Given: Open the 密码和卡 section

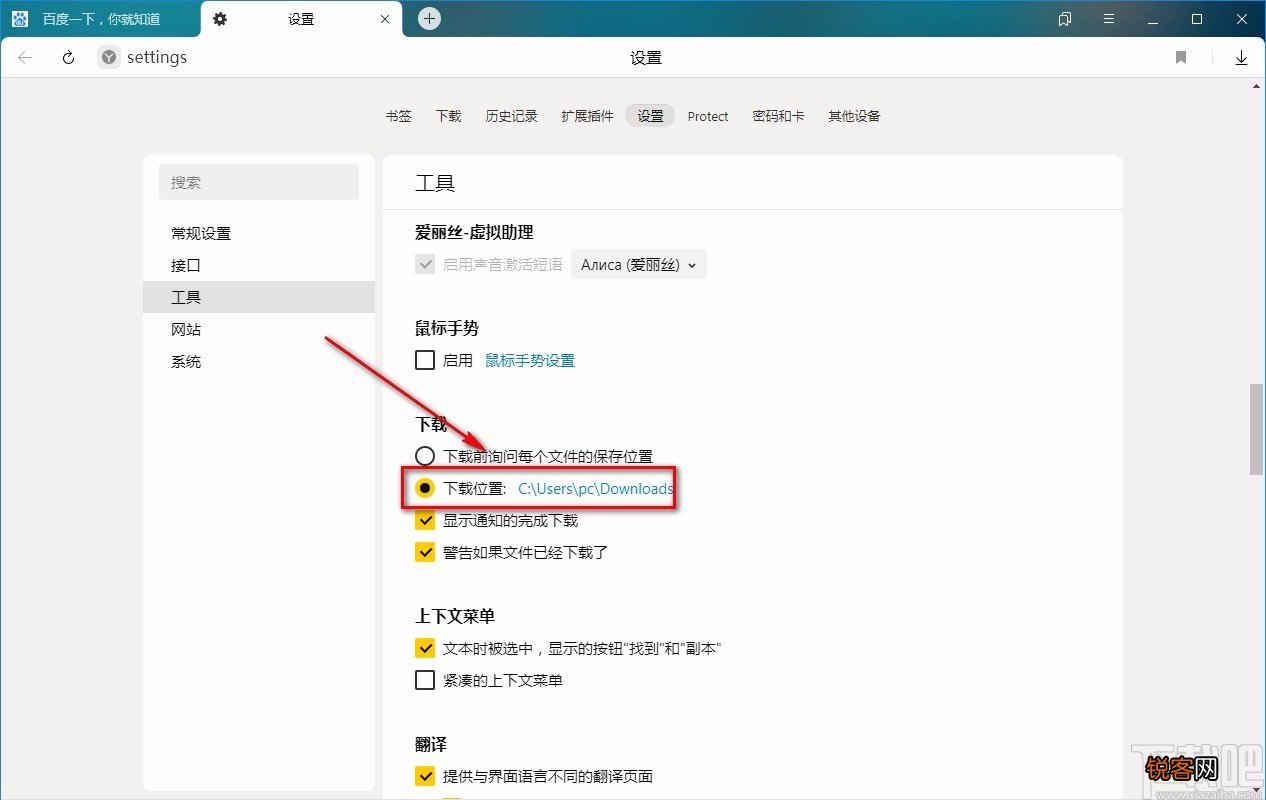Looking at the screenshot, I should point(779,116).
